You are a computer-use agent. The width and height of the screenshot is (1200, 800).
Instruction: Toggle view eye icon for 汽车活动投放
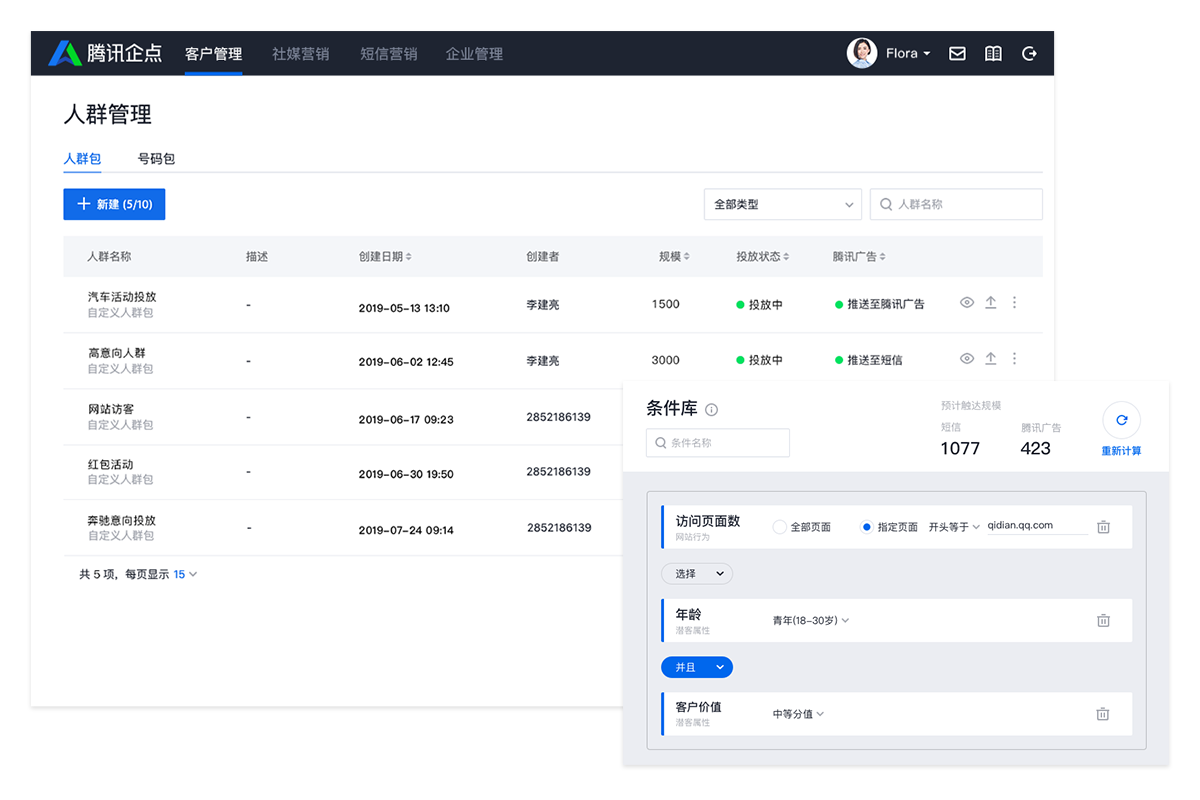[967, 302]
